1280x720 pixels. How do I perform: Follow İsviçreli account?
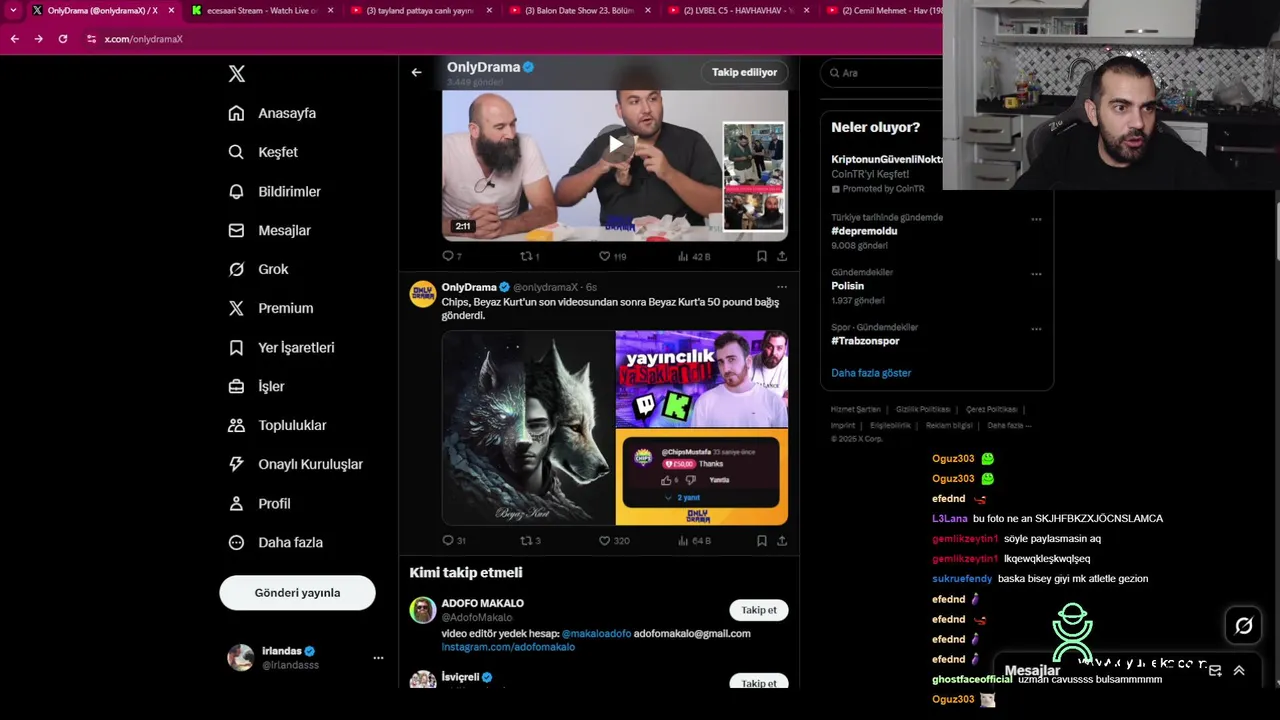pyautogui.click(x=759, y=682)
